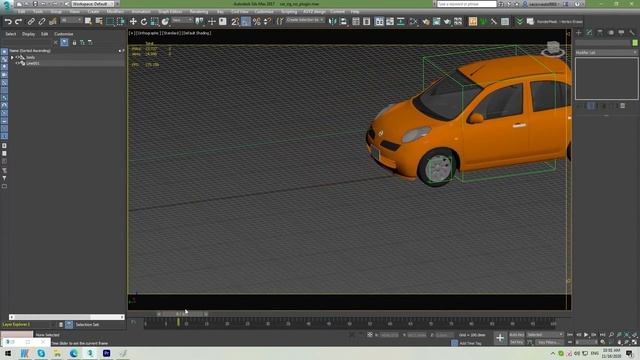The width and height of the screenshot is (640, 360).
Task: Click the Redo arrow in main toolbar
Action: (18, 22)
